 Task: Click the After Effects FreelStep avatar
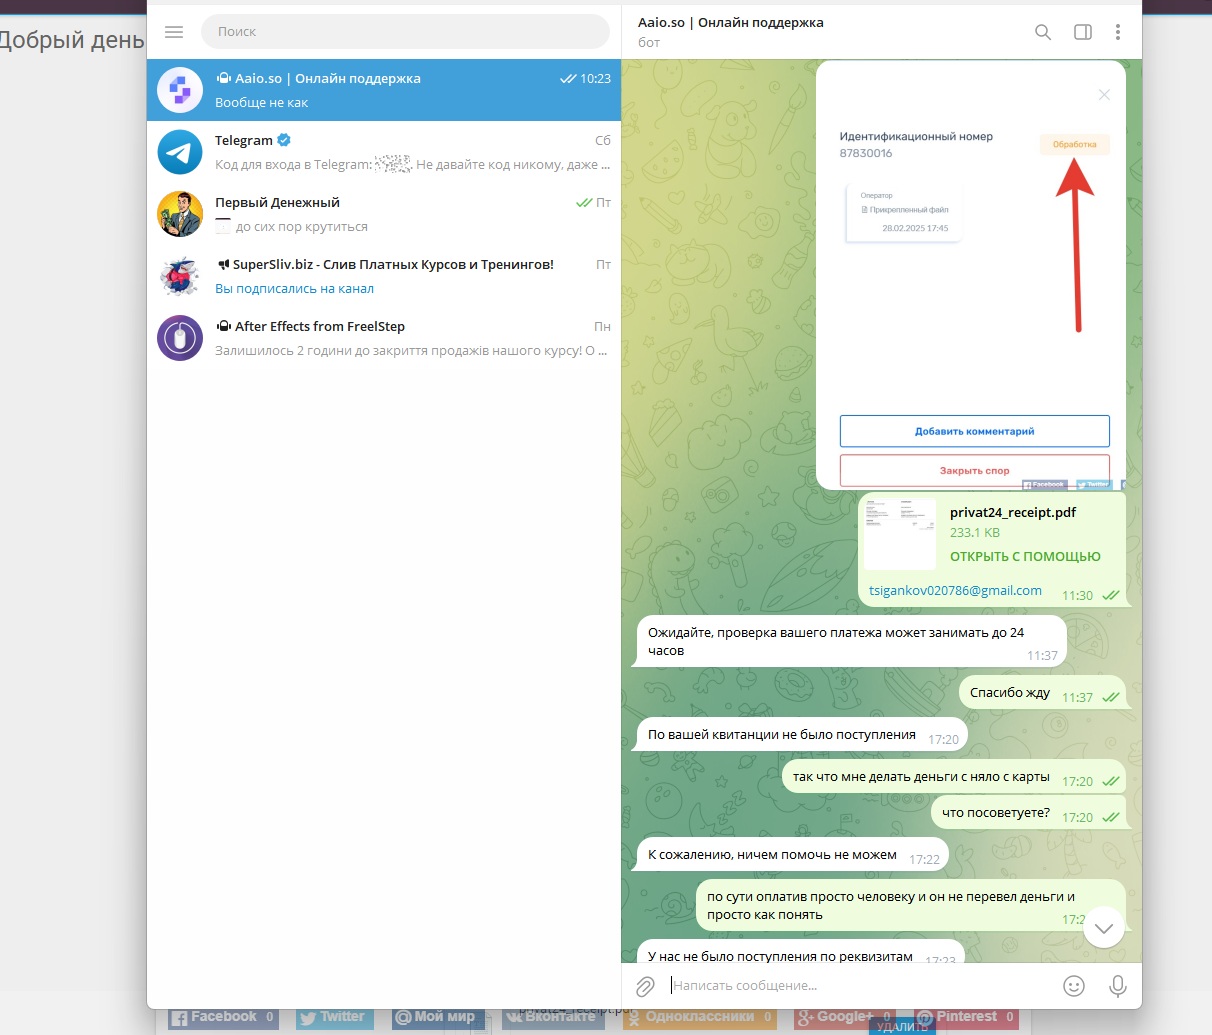(x=180, y=338)
